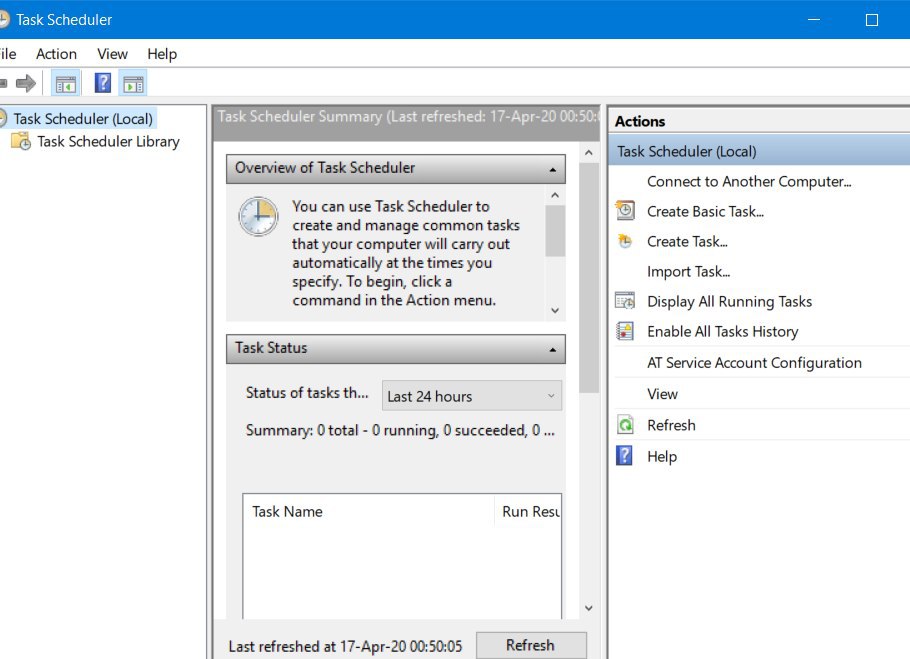The height and width of the screenshot is (659, 910).
Task: Open the View menu in menu bar
Action: click(112, 54)
